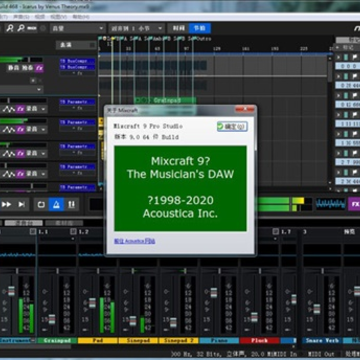The width and height of the screenshot is (360, 360).
Task: Toggle 独奏 solo on the selected track
Action: pos(27,68)
